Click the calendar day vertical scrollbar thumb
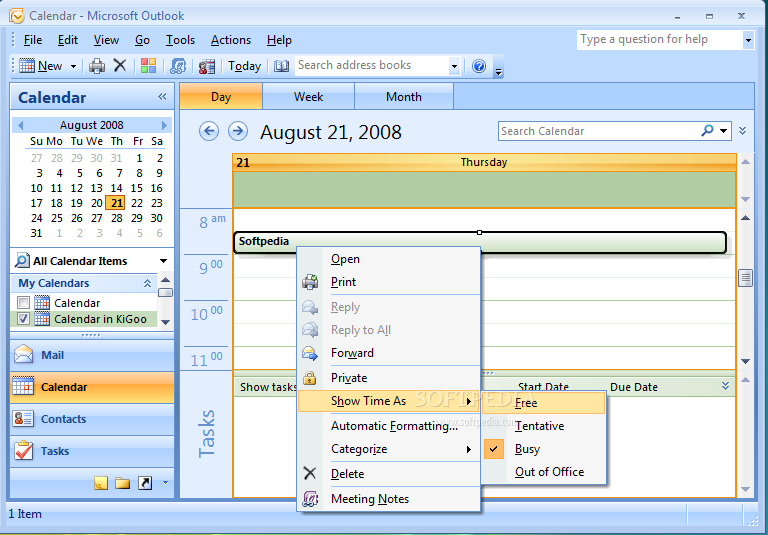This screenshot has width=768, height=535. pos(745,278)
